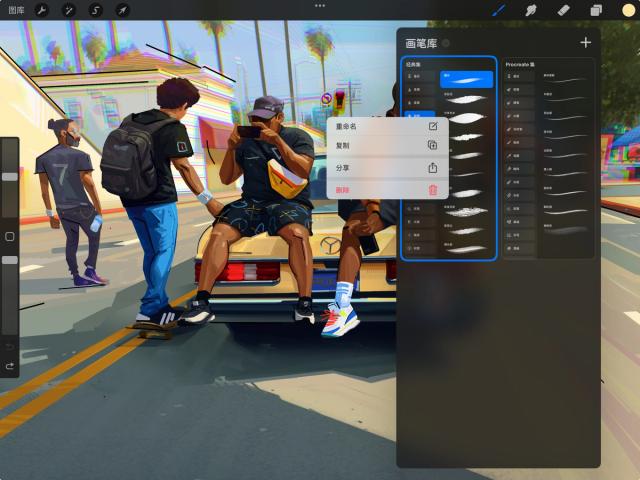Image resolution: width=640 pixels, height=480 pixels.
Task: Select the Eraser tool
Action: pos(563,10)
